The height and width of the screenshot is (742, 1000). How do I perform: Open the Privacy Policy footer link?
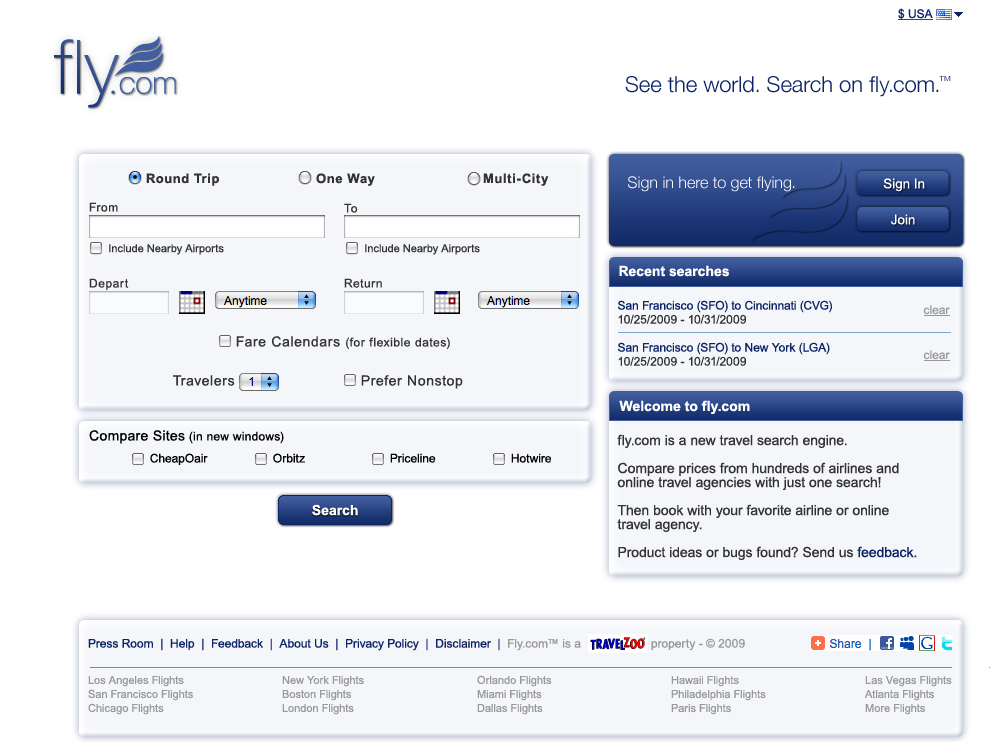coord(381,644)
